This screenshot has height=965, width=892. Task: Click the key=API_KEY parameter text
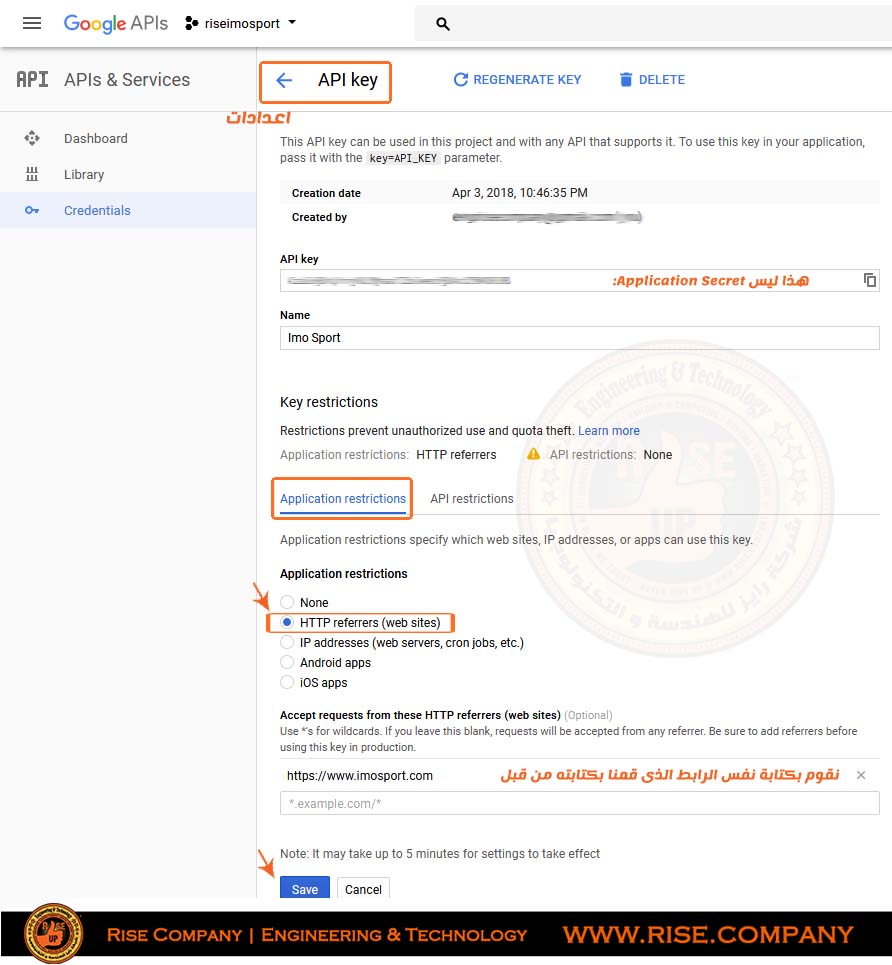(403, 158)
